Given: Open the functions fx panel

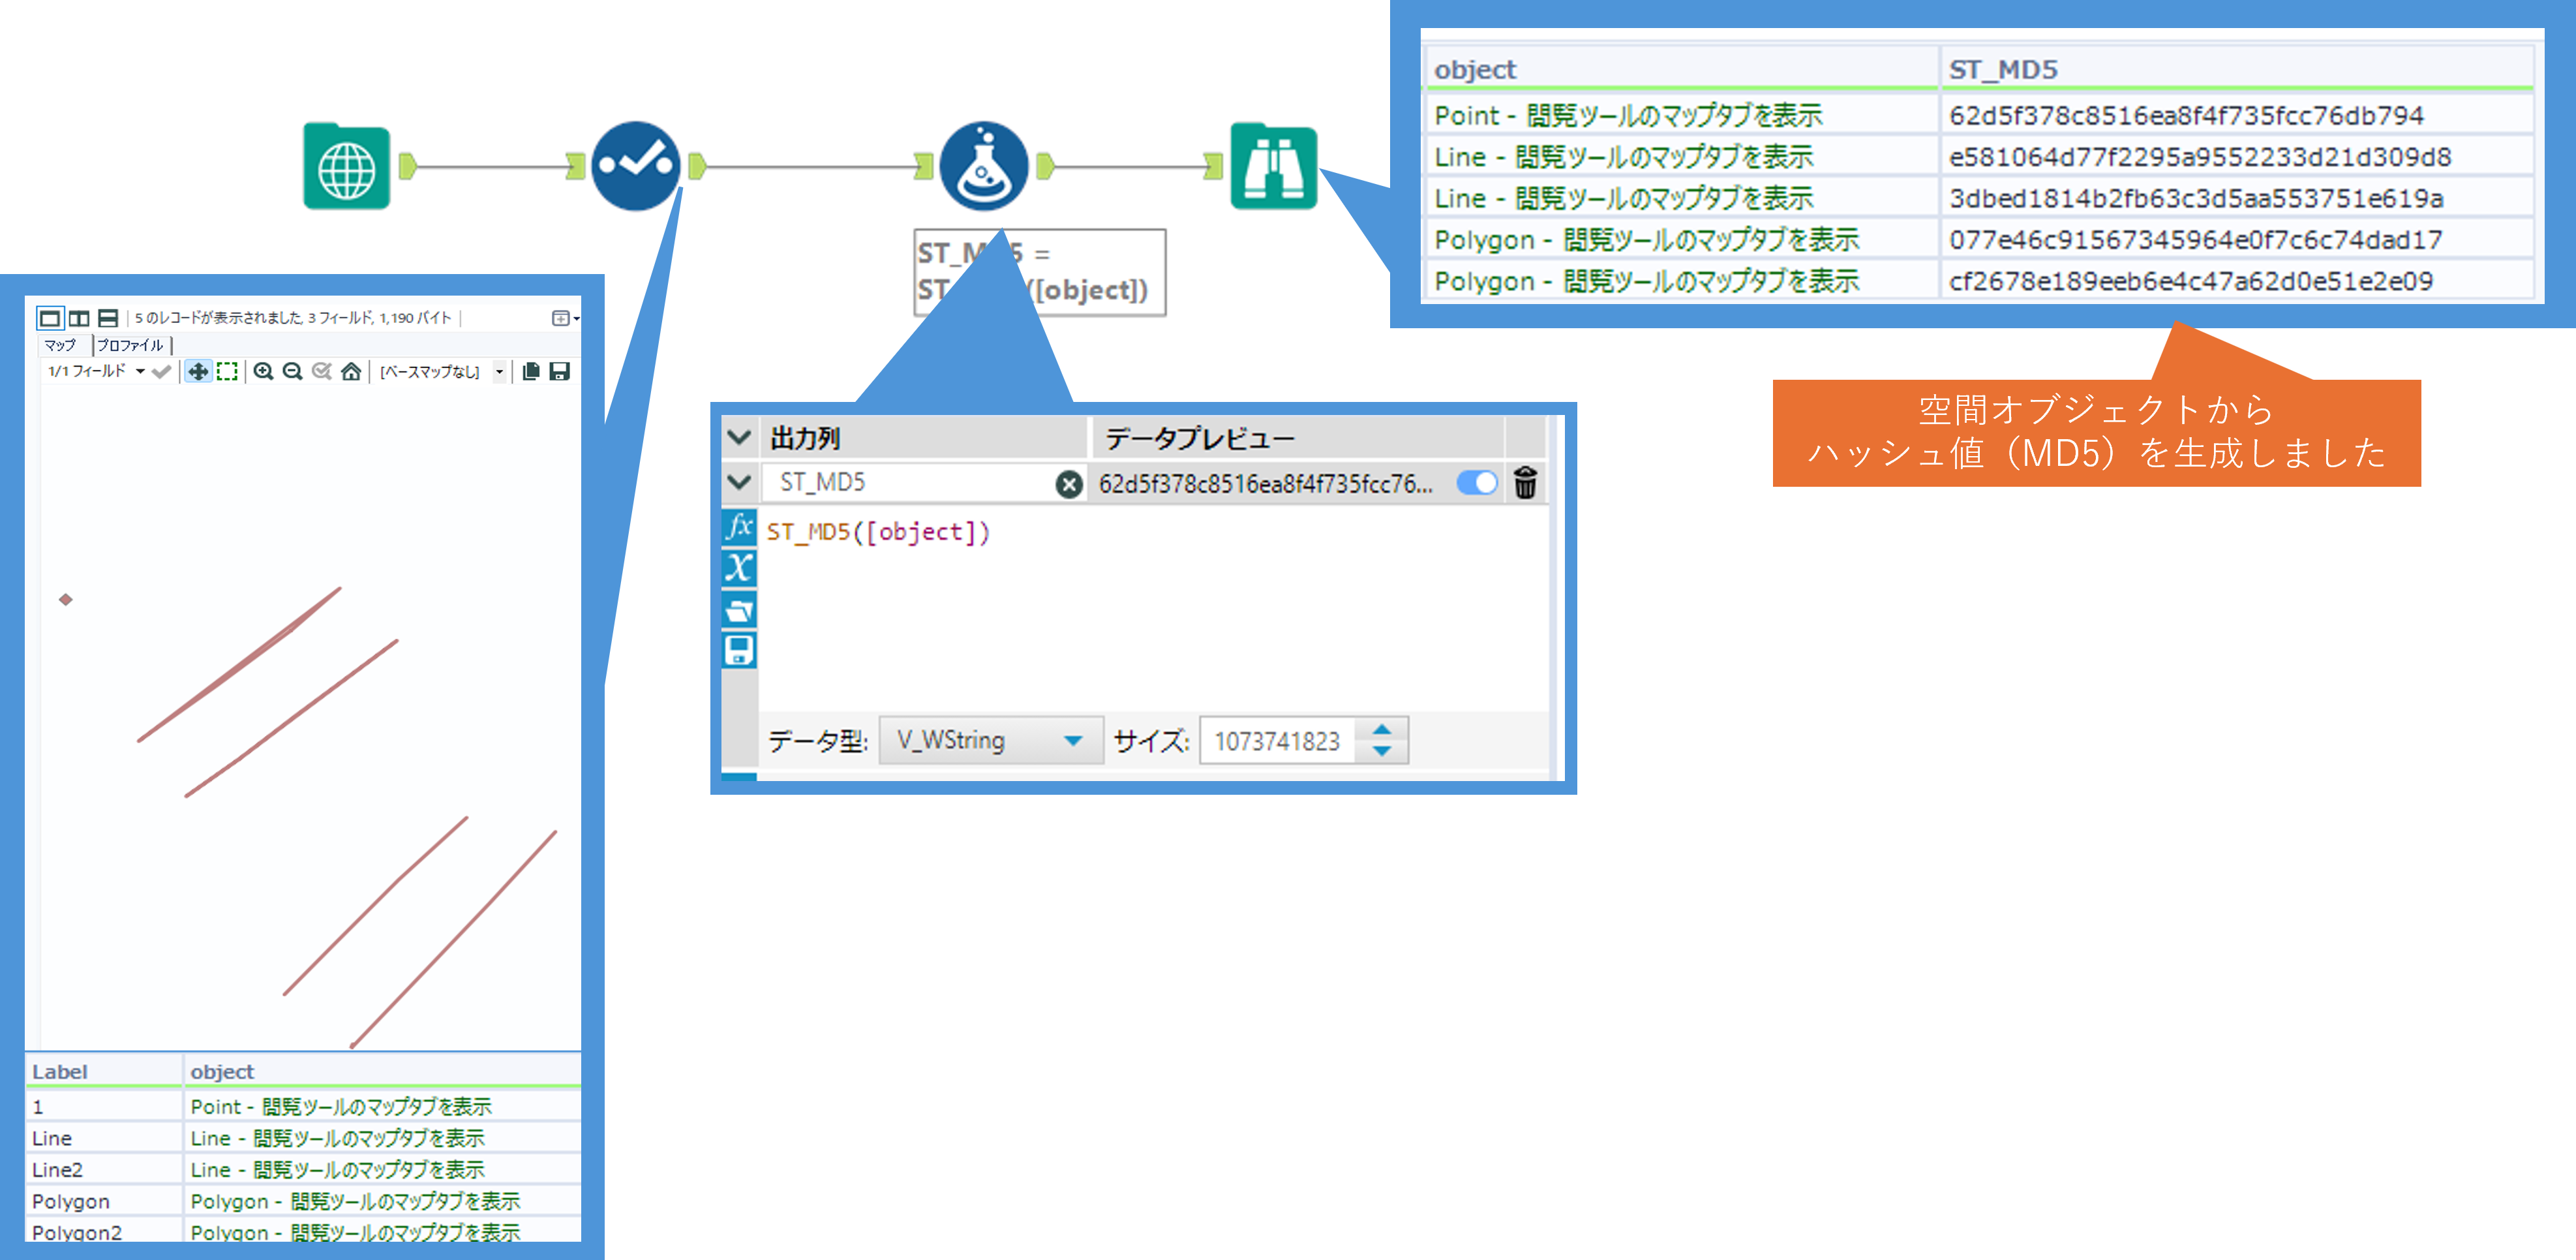Looking at the screenshot, I should click(x=739, y=526).
